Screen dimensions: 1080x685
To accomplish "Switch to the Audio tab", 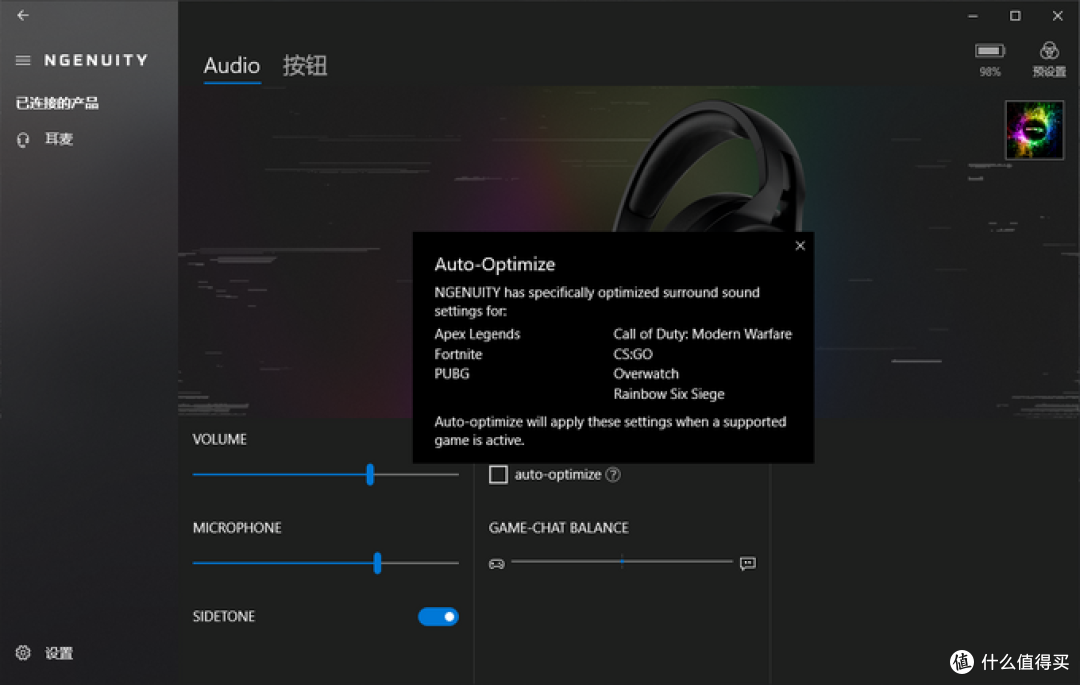I will click(231, 65).
